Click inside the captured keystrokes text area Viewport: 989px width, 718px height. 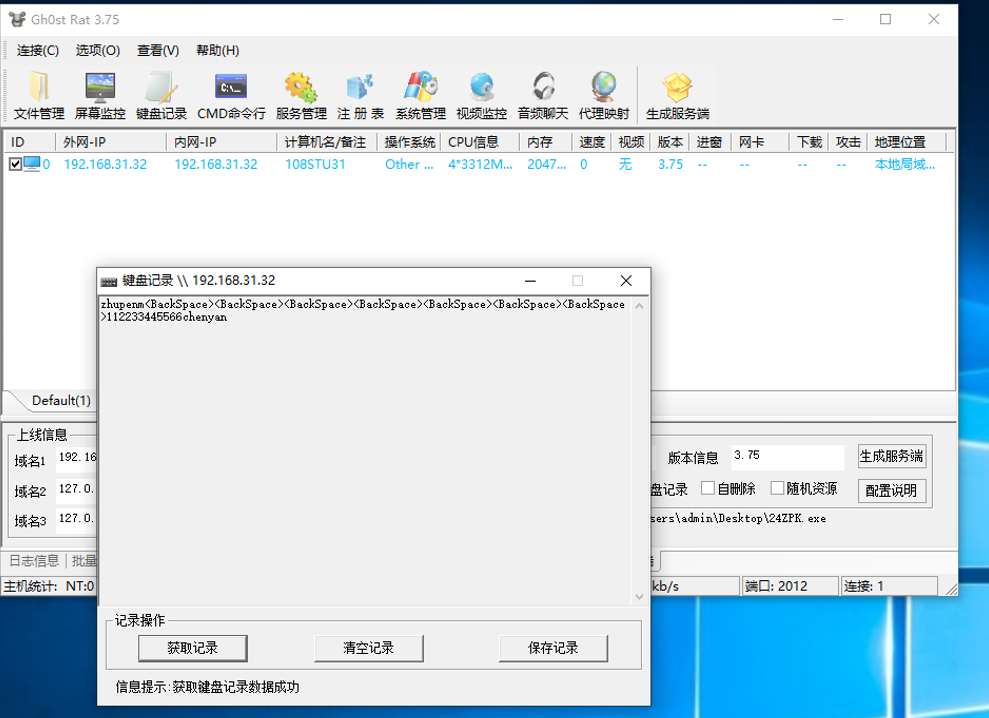coord(365,450)
